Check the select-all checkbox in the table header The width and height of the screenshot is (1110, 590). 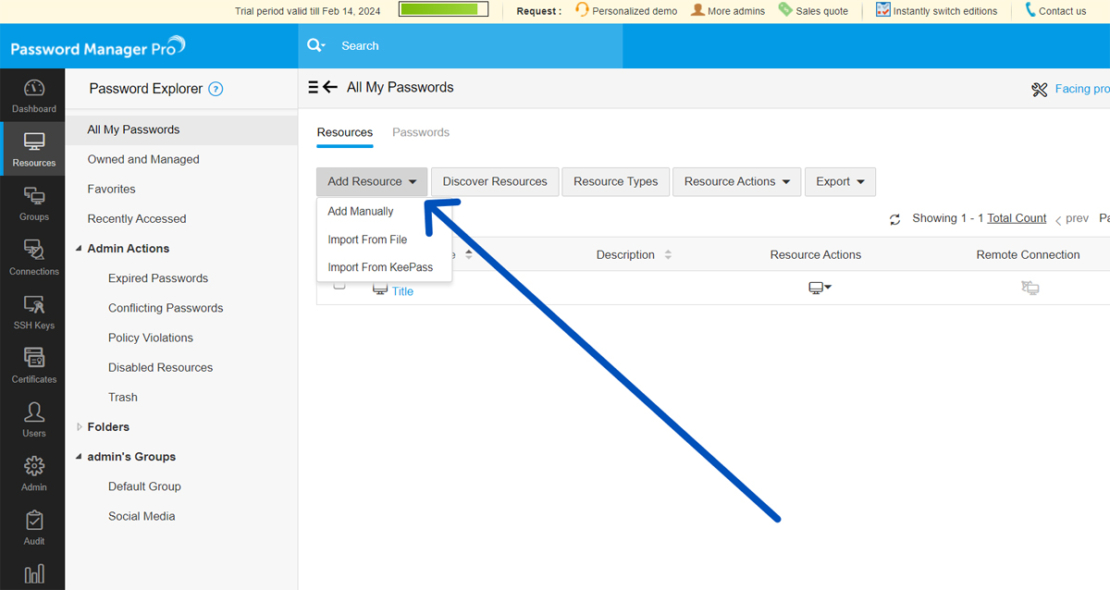tap(338, 254)
